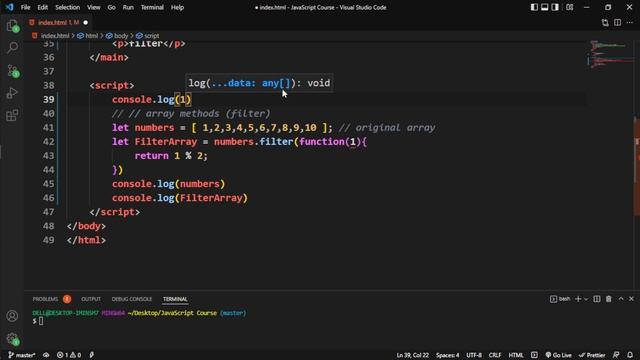The image size is (640, 360).
Task: Click the Open Changes icon in editor toolbar
Action: (605, 22)
